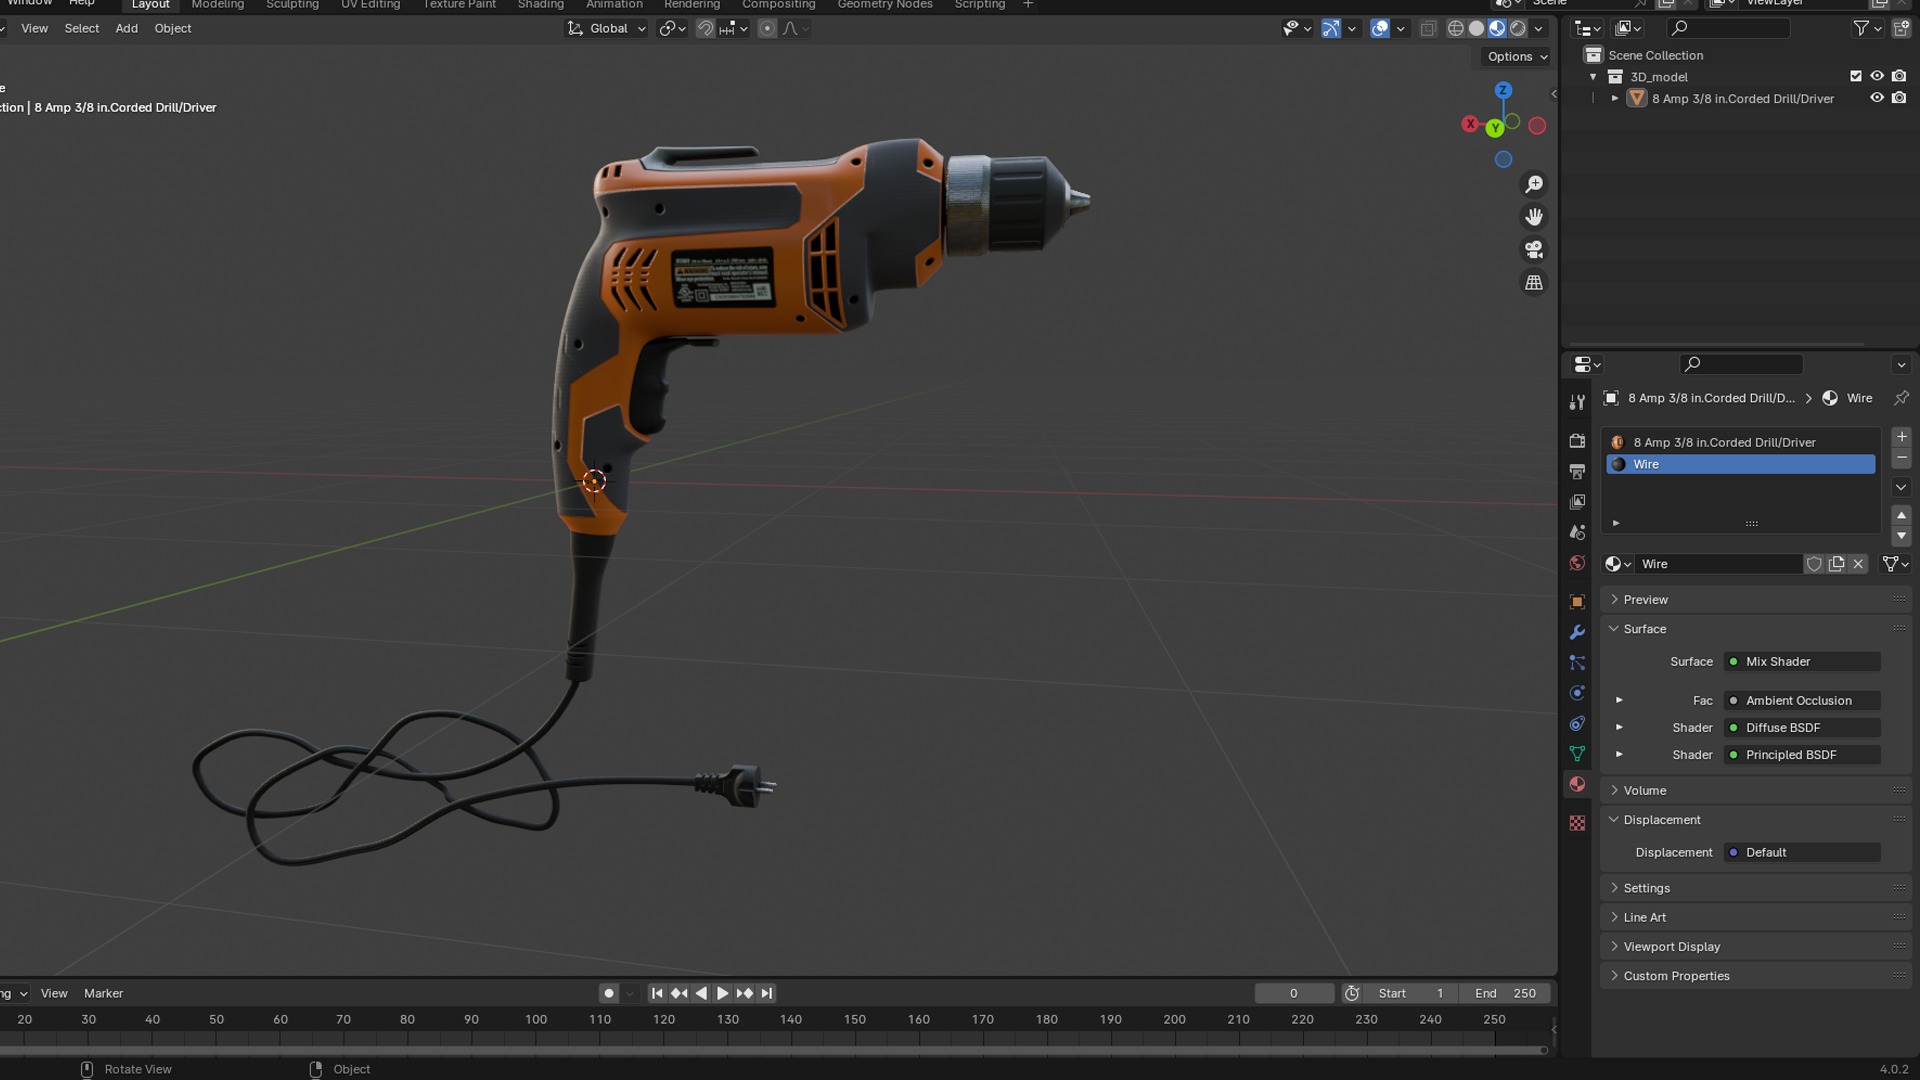Open the Sculpting workspace tab
1920x1080 pixels.
pyautogui.click(x=292, y=5)
